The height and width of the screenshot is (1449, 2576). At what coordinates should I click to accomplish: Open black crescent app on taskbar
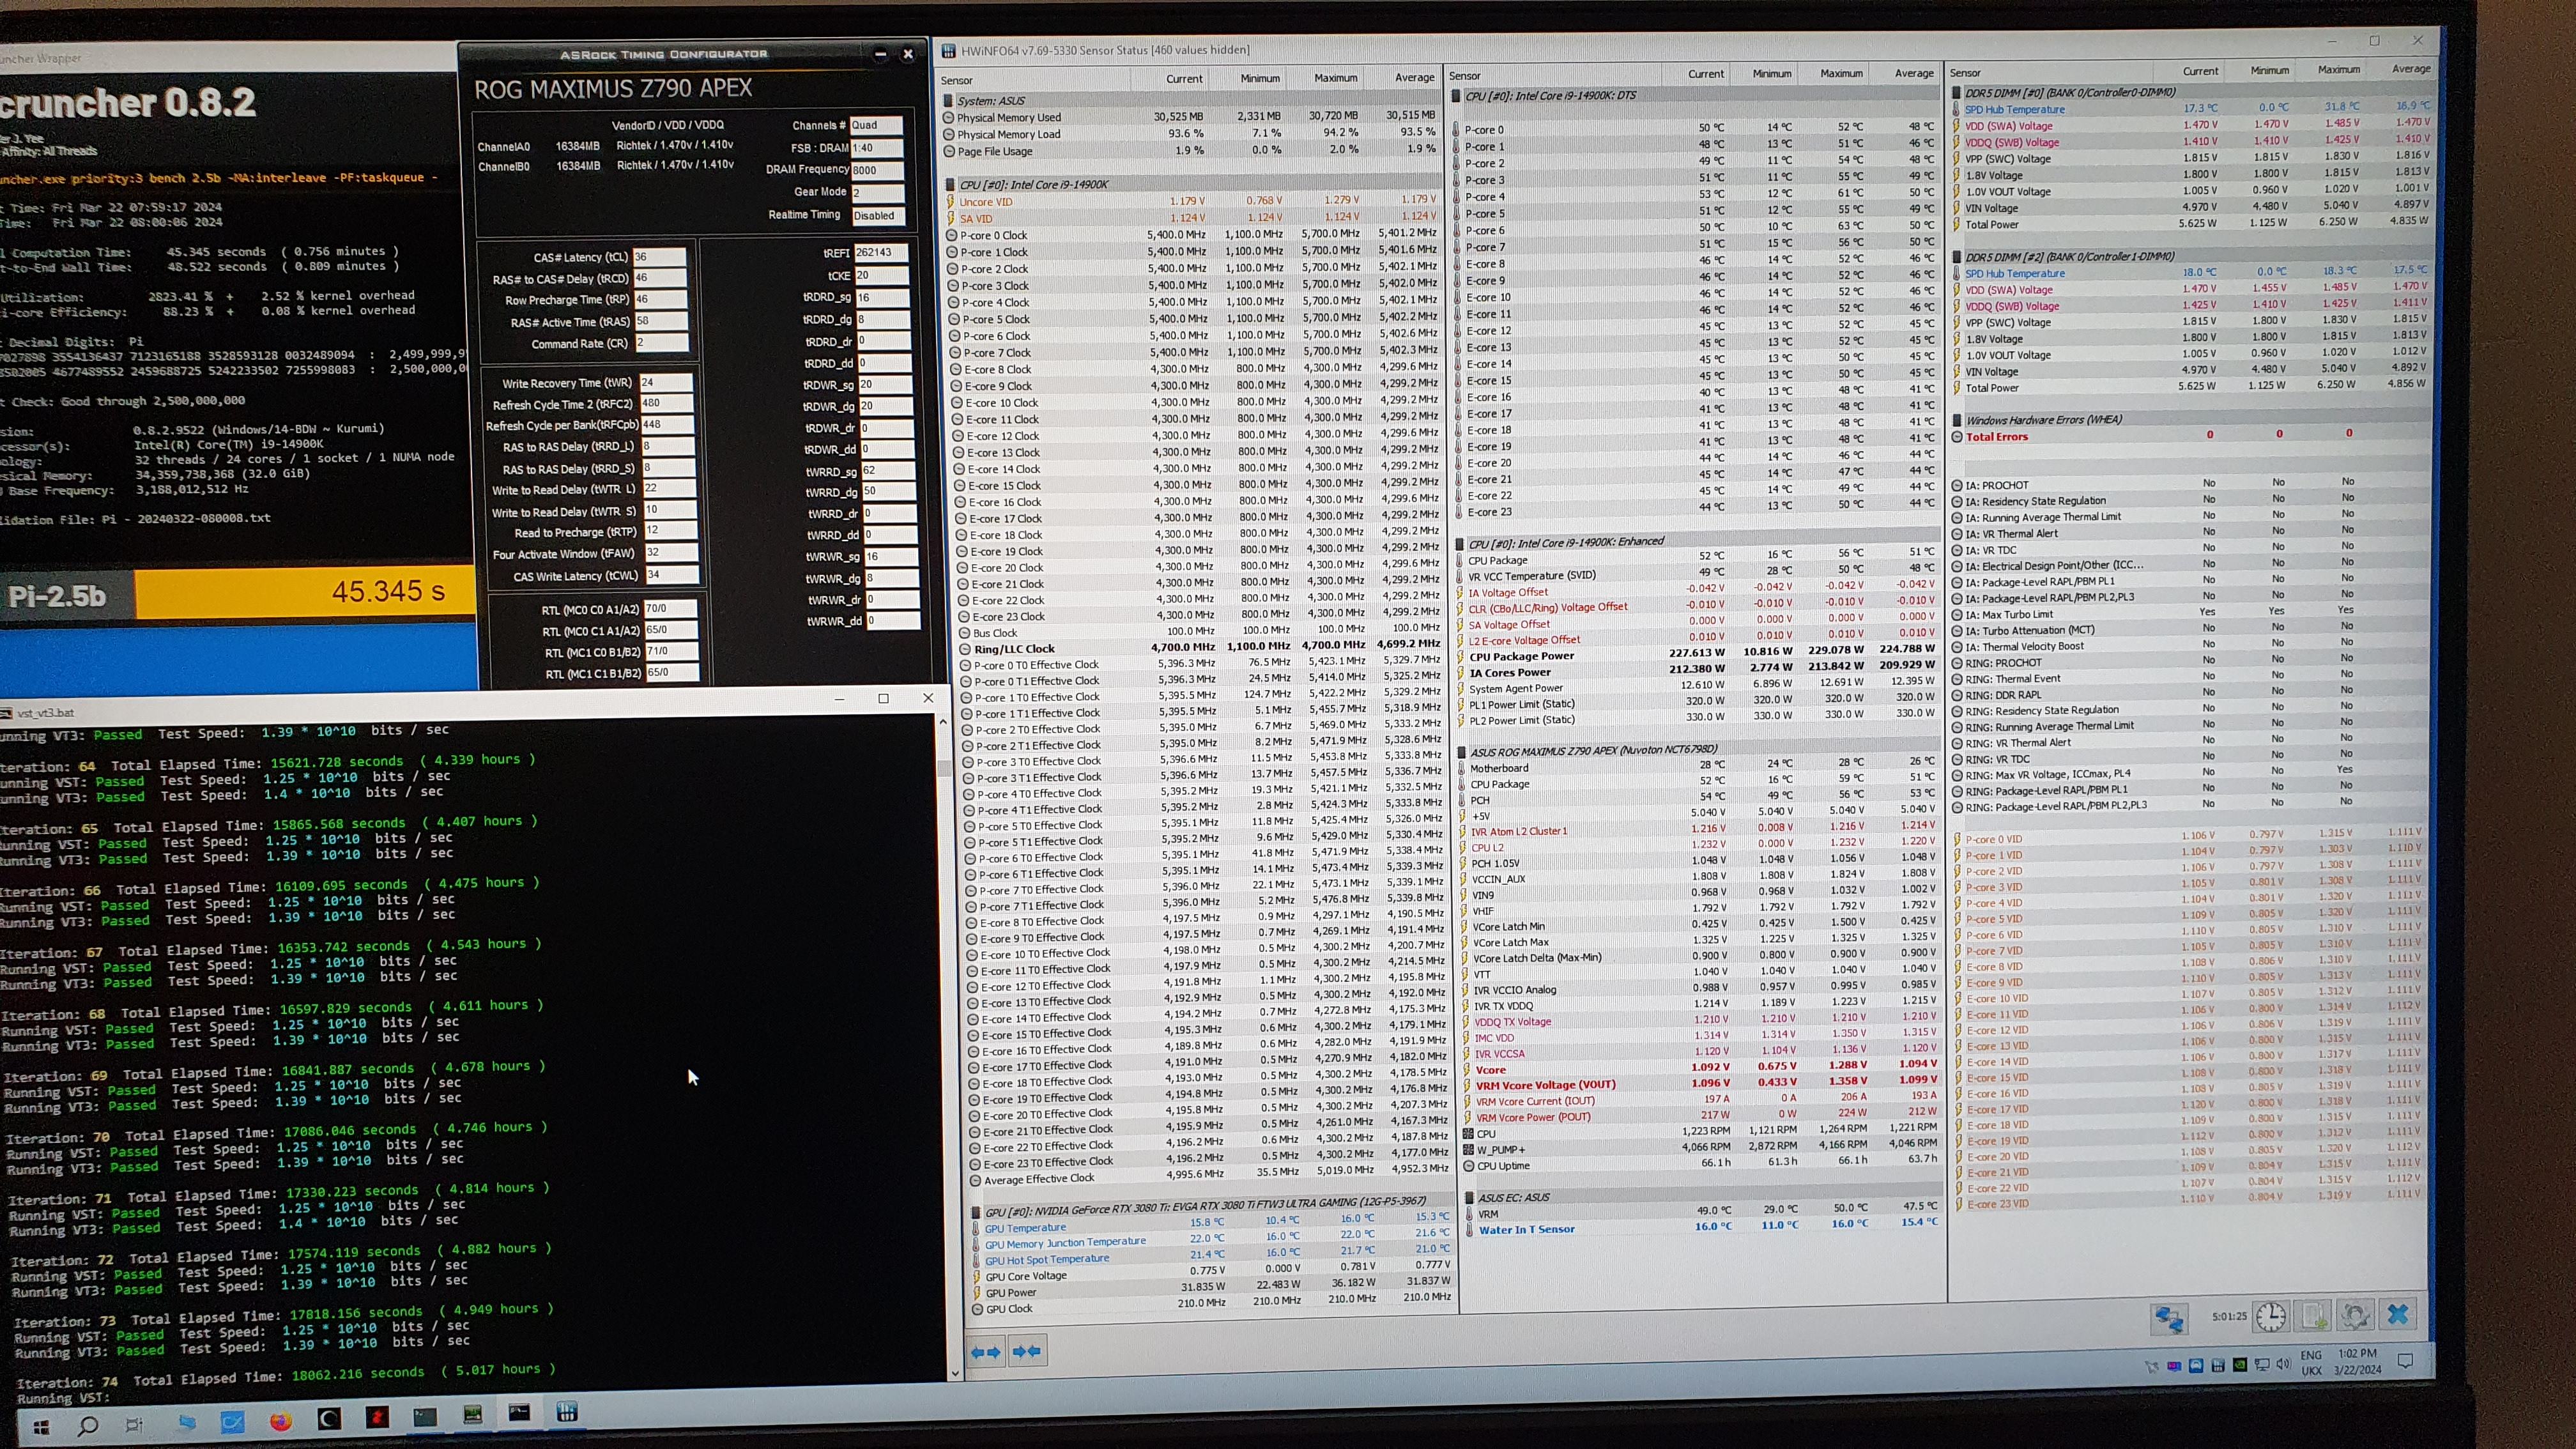(x=329, y=1418)
